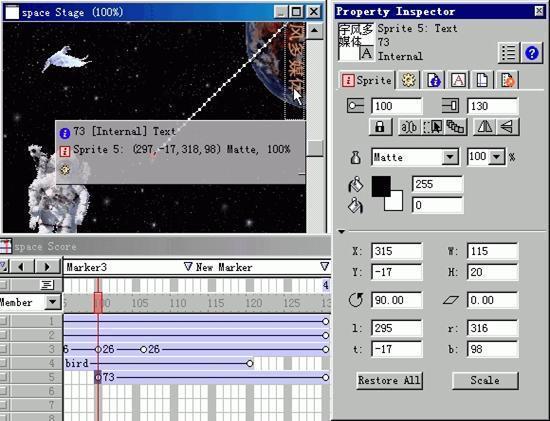The width and height of the screenshot is (550, 421).
Task: Click the playback head at frame 100
Action: [x=98, y=302]
